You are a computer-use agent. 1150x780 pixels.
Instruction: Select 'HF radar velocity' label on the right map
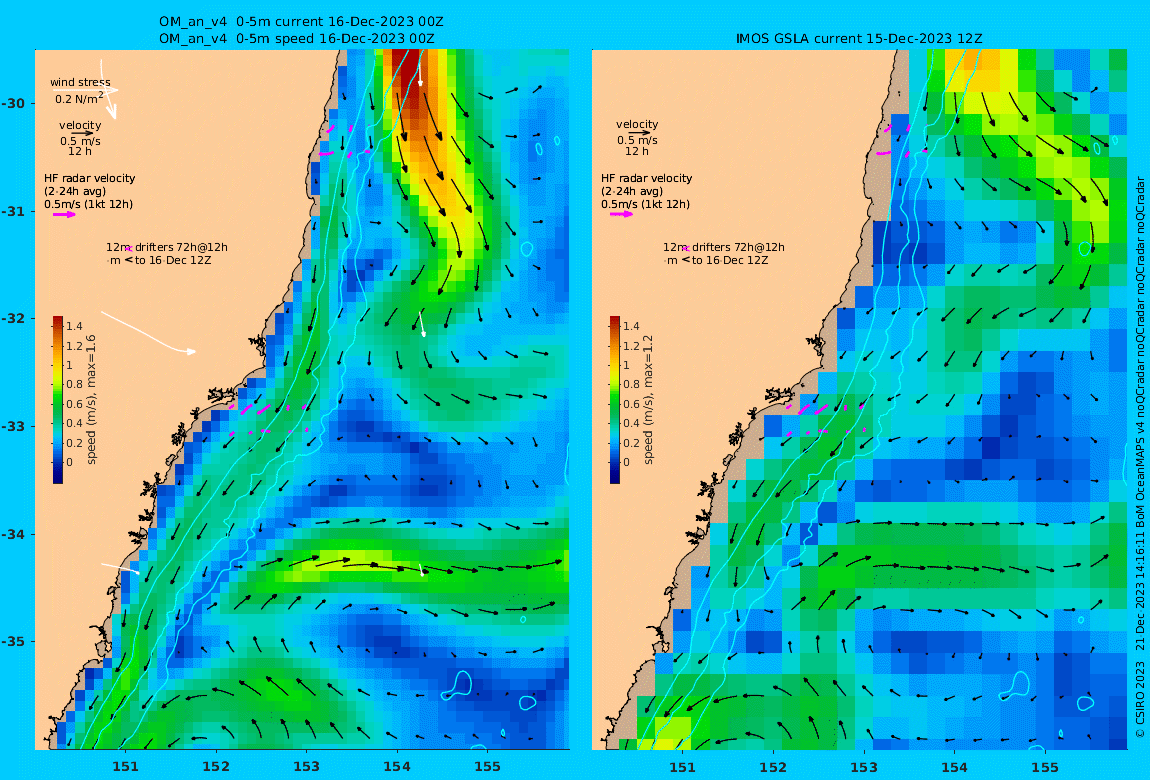[646, 178]
